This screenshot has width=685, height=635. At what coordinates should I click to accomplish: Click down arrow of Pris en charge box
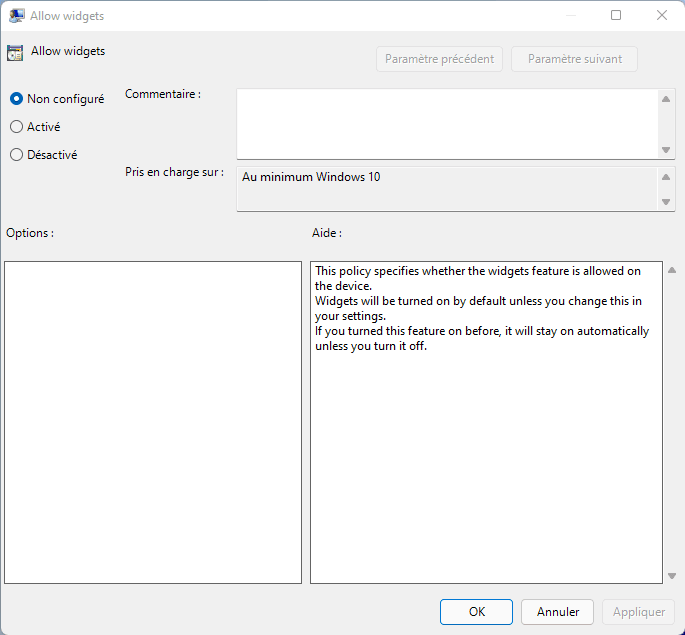[667, 202]
